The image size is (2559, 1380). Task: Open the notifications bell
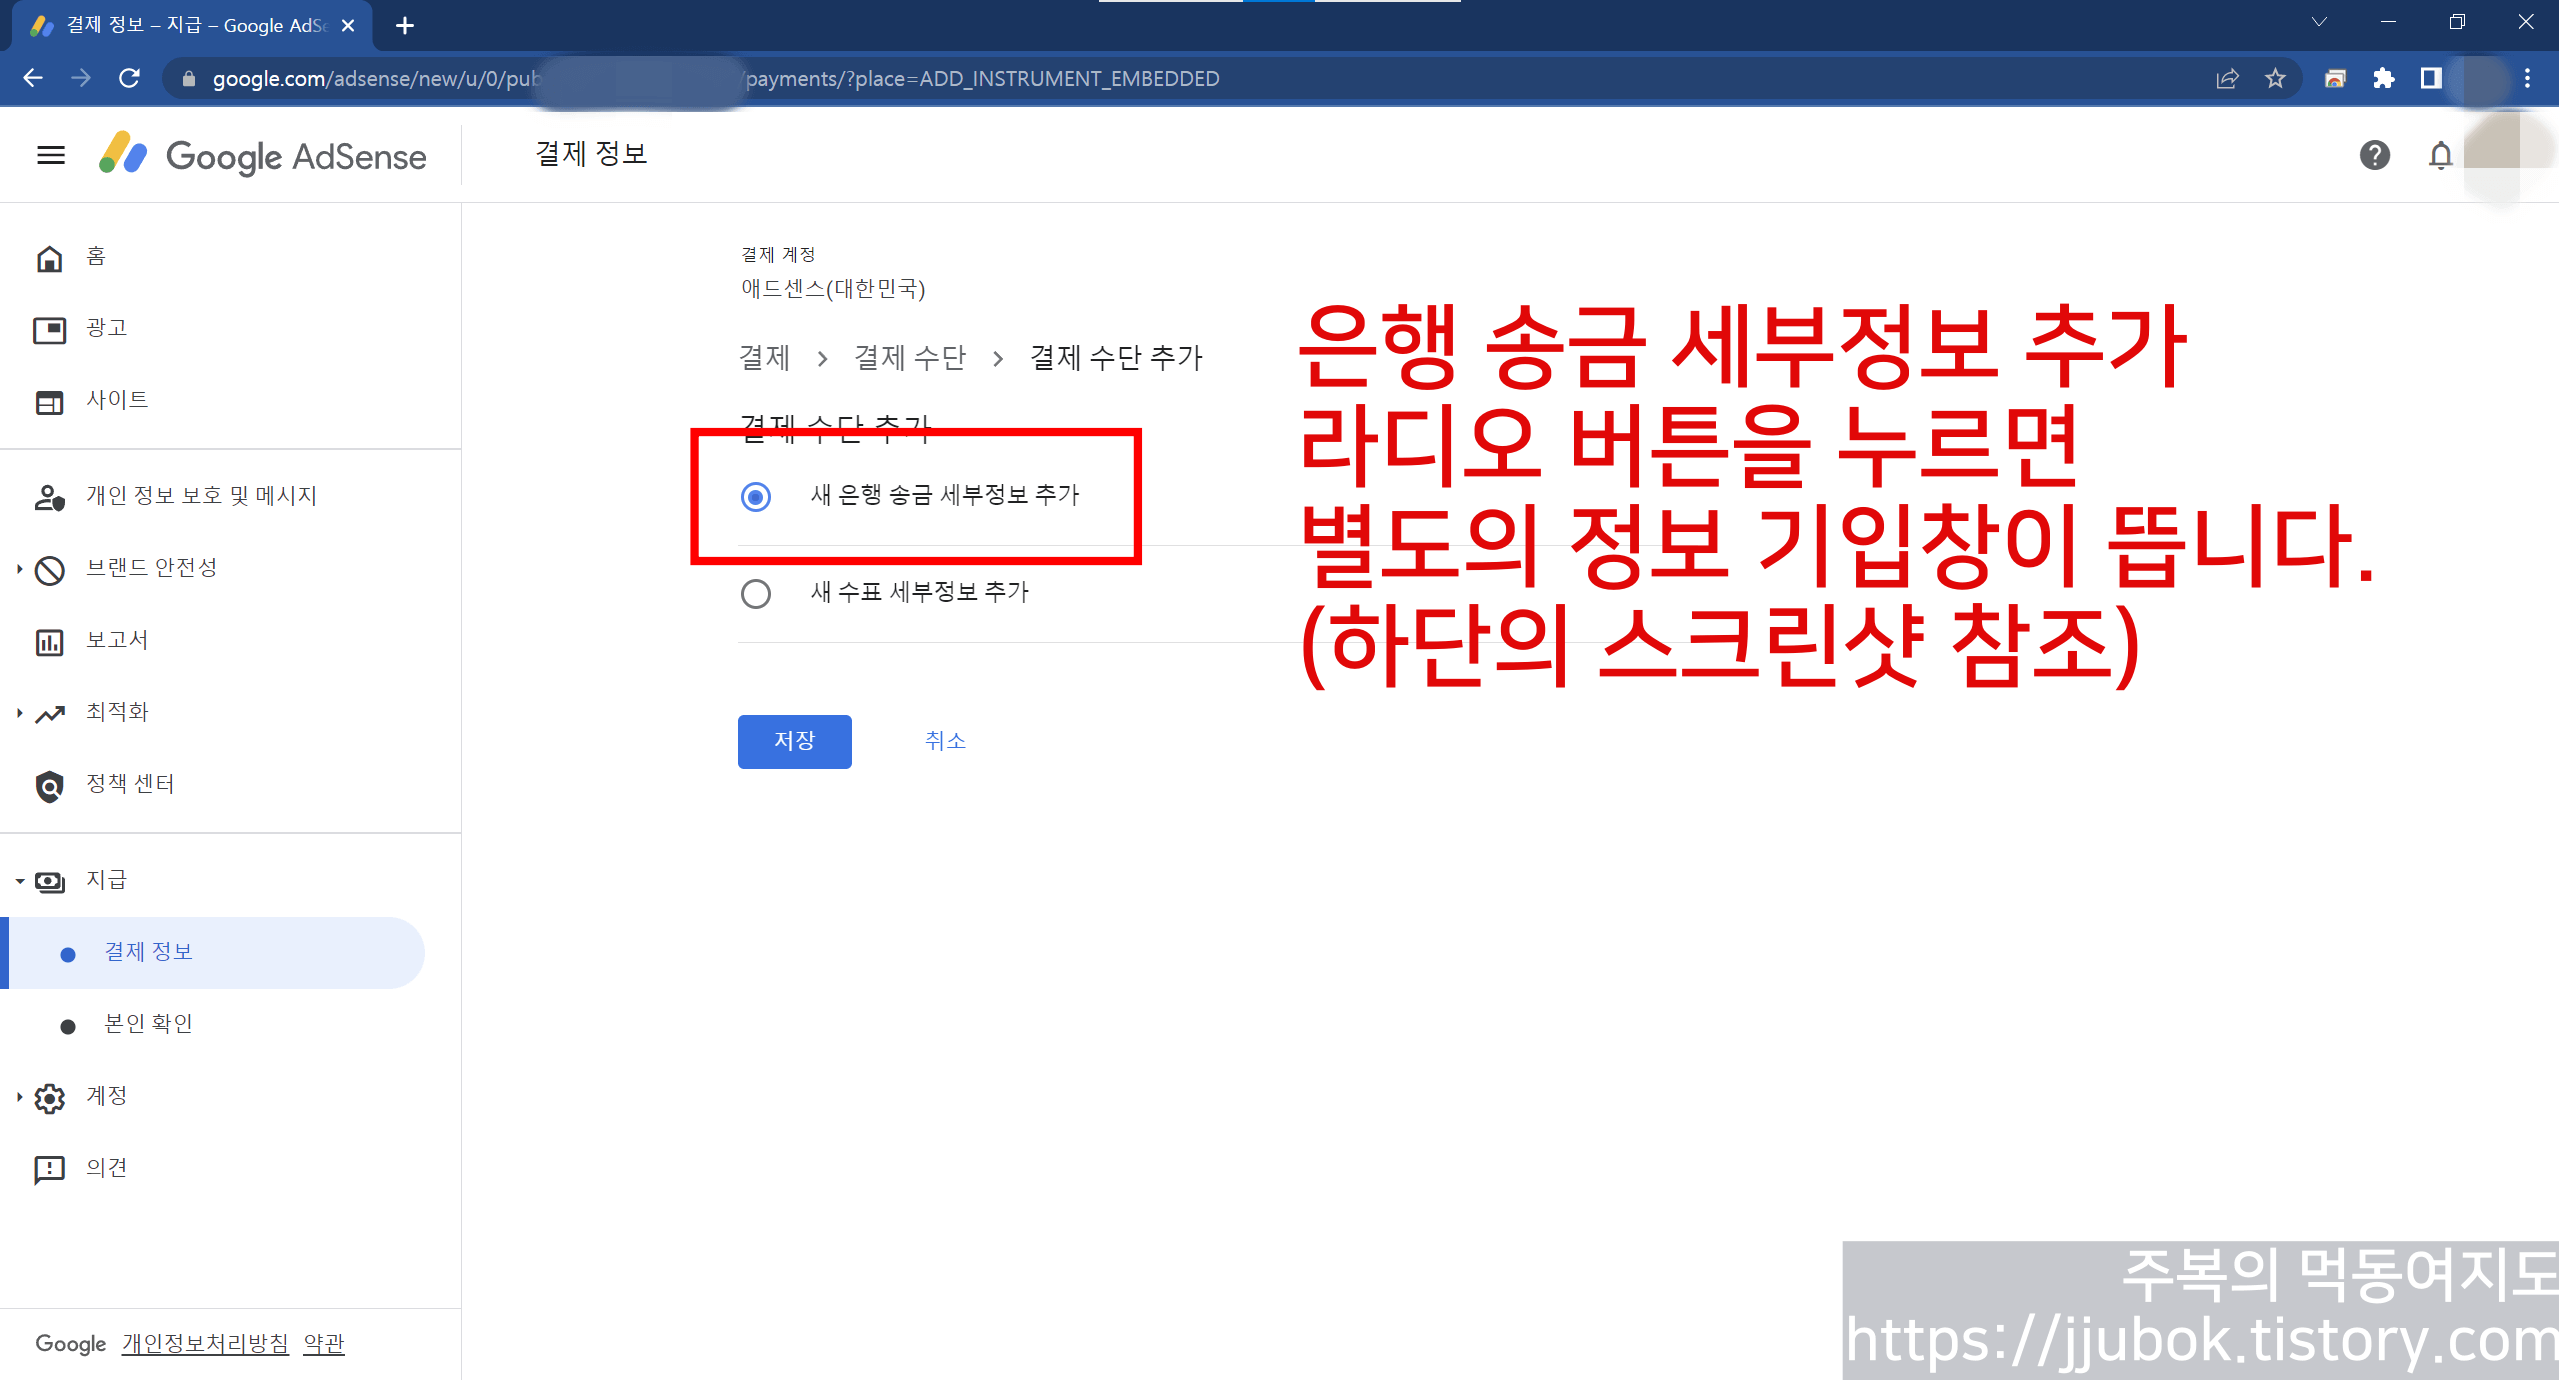coord(2439,155)
